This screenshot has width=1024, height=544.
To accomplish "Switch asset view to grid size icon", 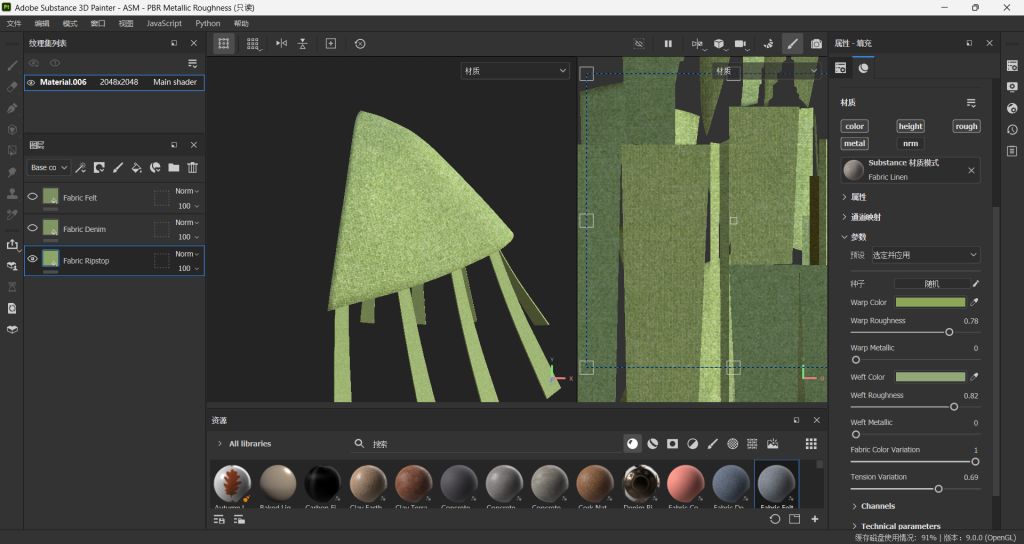I will pyautogui.click(x=811, y=444).
